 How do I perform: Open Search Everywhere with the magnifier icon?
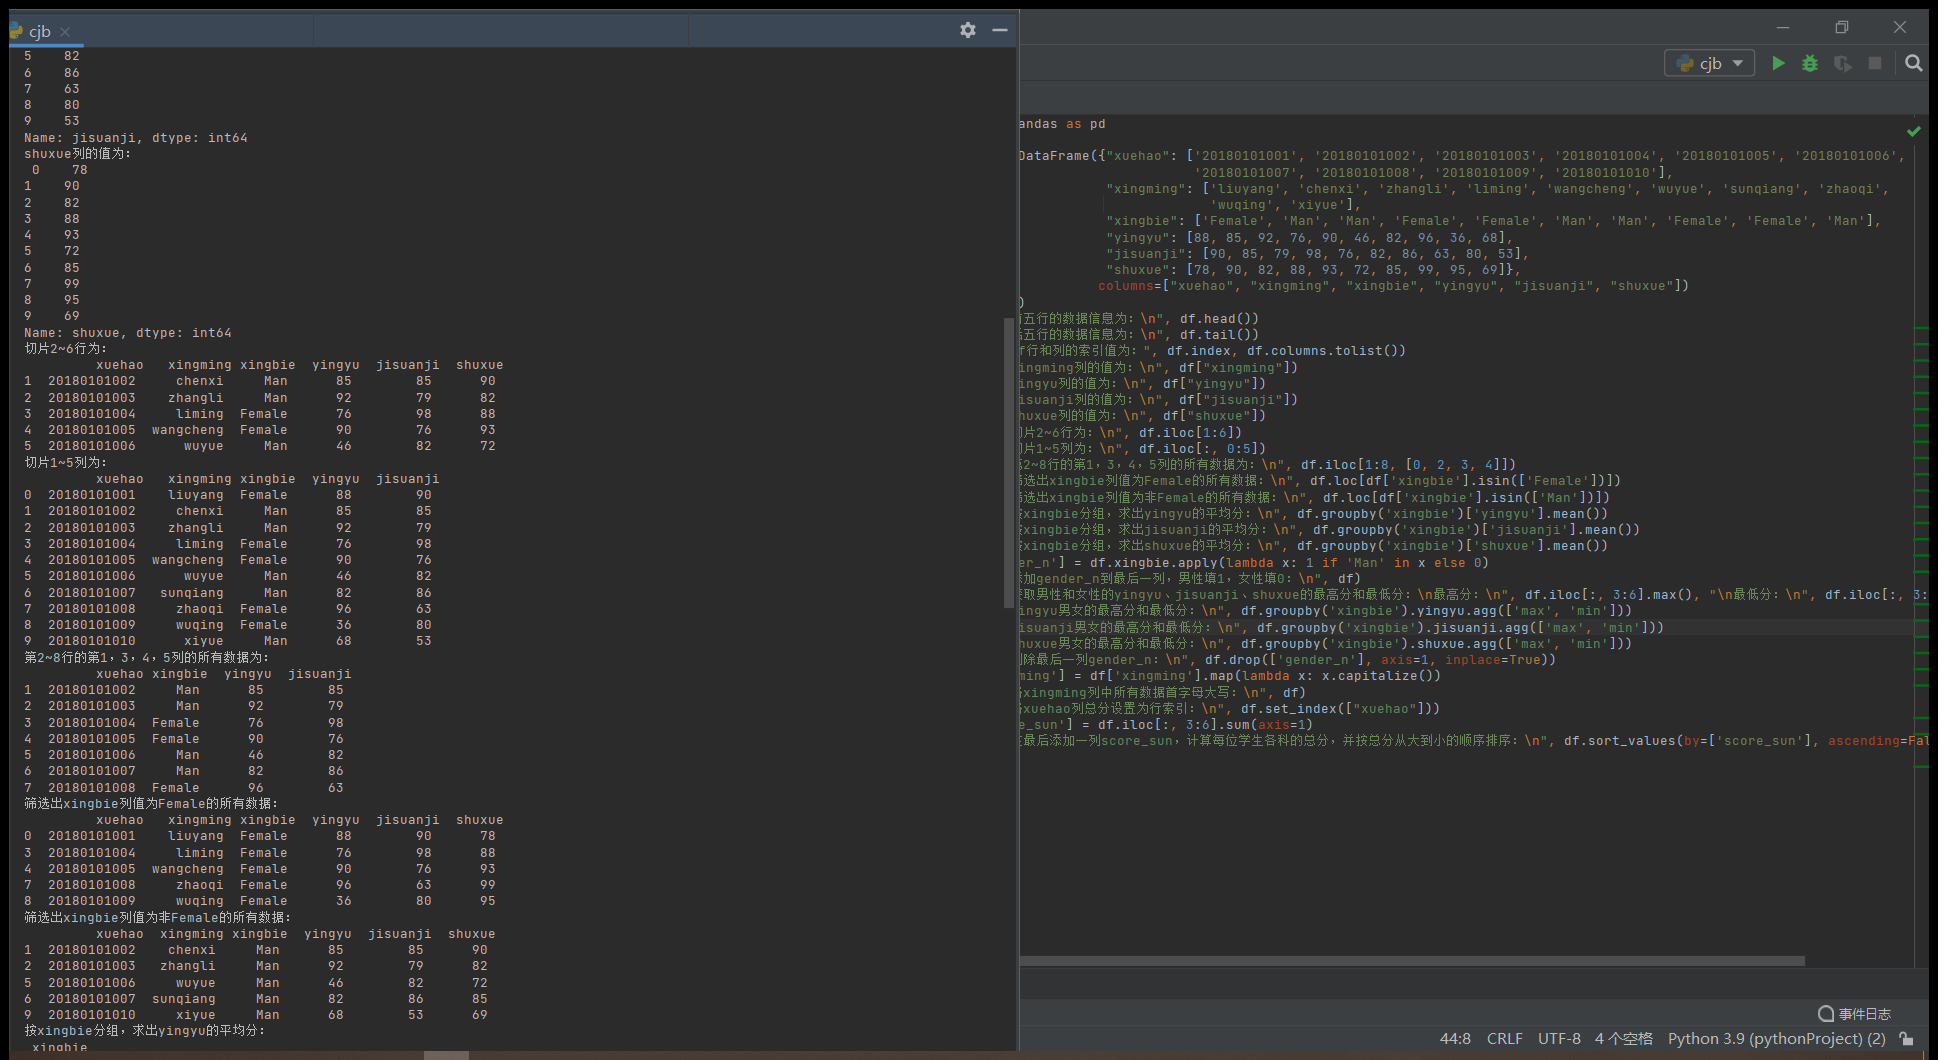pyautogui.click(x=1913, y=63)
